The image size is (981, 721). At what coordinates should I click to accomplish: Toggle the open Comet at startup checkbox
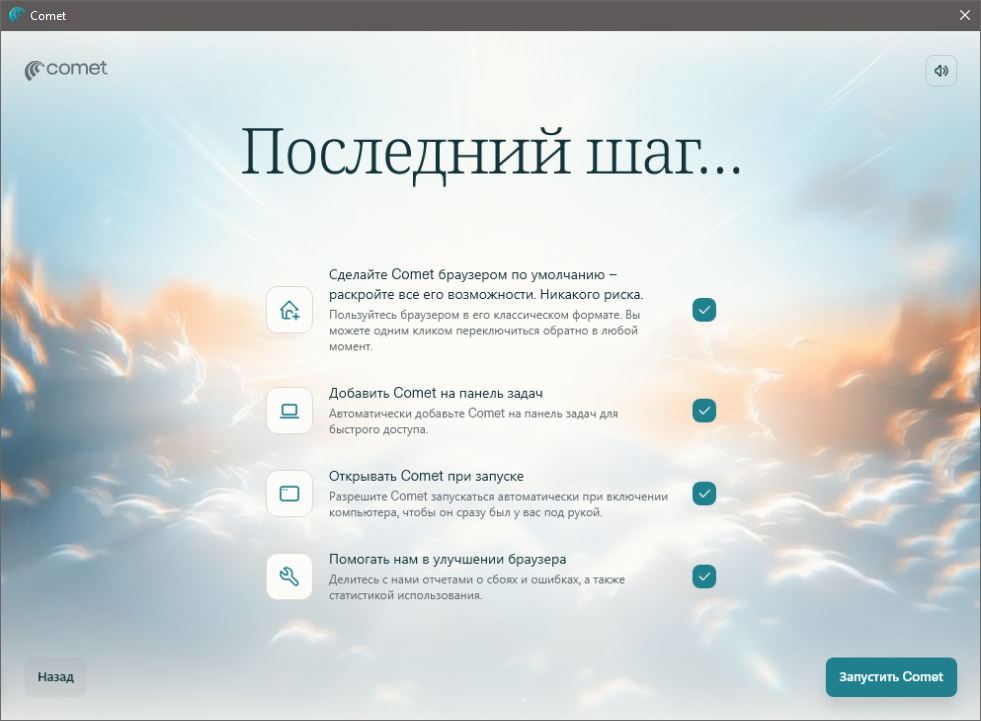(x=704, y=493)
